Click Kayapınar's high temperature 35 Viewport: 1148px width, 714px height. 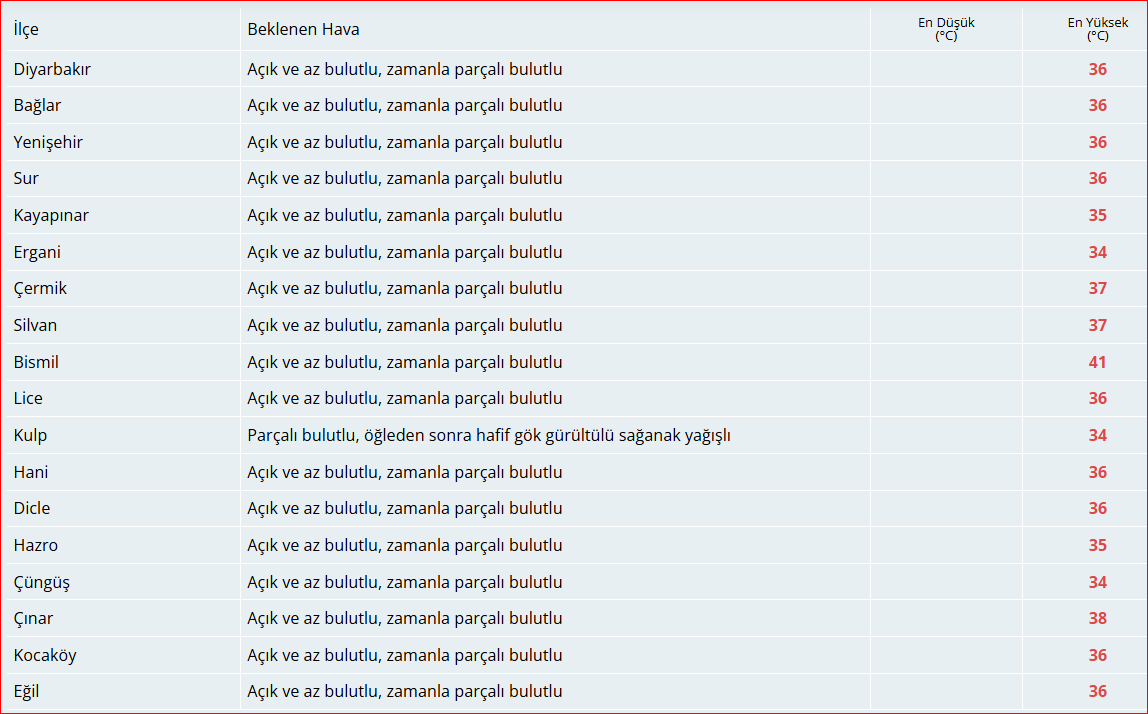coord(1097,215)
